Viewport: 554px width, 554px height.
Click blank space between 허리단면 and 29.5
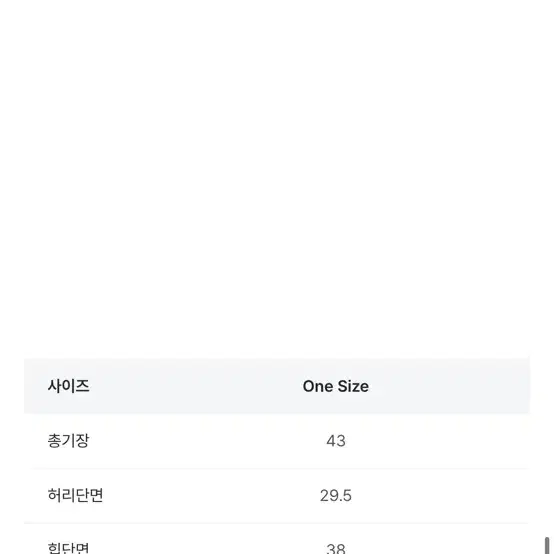pos(211,496)
